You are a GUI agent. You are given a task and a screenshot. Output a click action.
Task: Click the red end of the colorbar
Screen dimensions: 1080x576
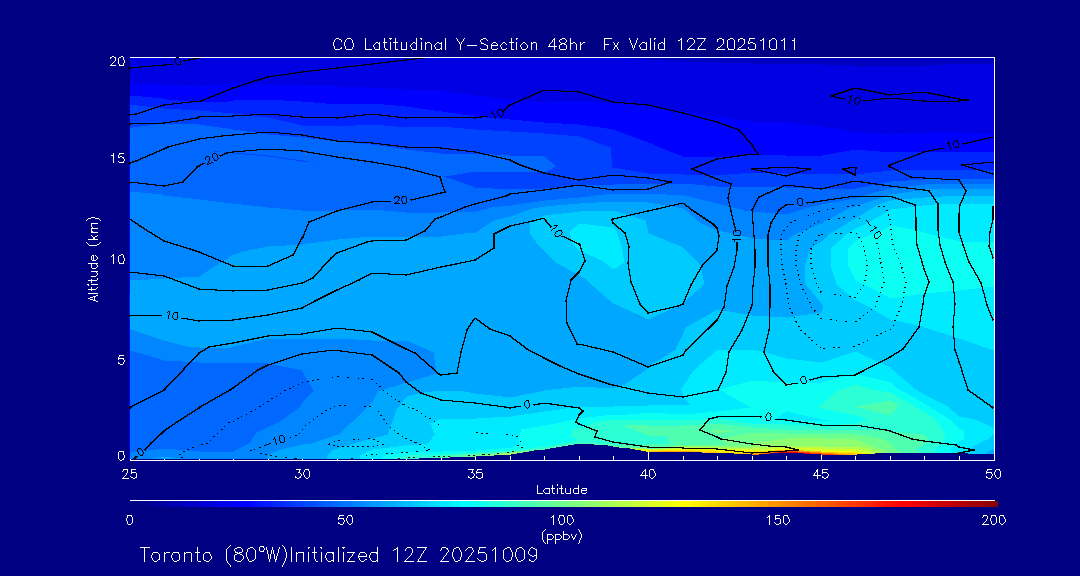990,502
